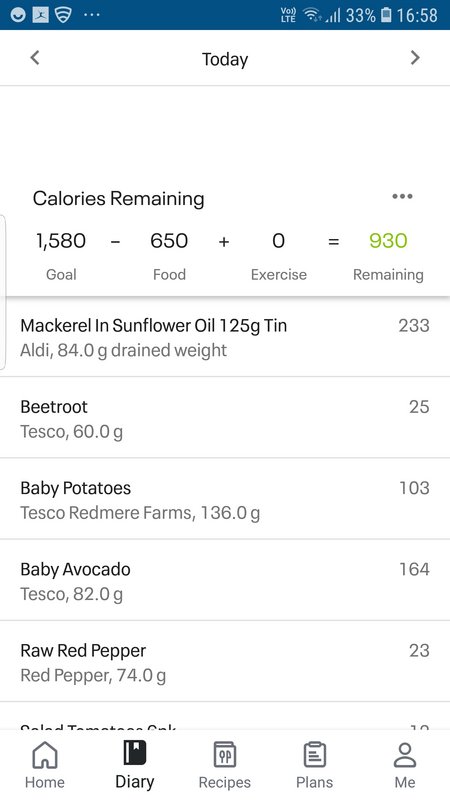Tap the 650 Food calories value
This screenshot has height=800, width=450.
tap(169, 241)
